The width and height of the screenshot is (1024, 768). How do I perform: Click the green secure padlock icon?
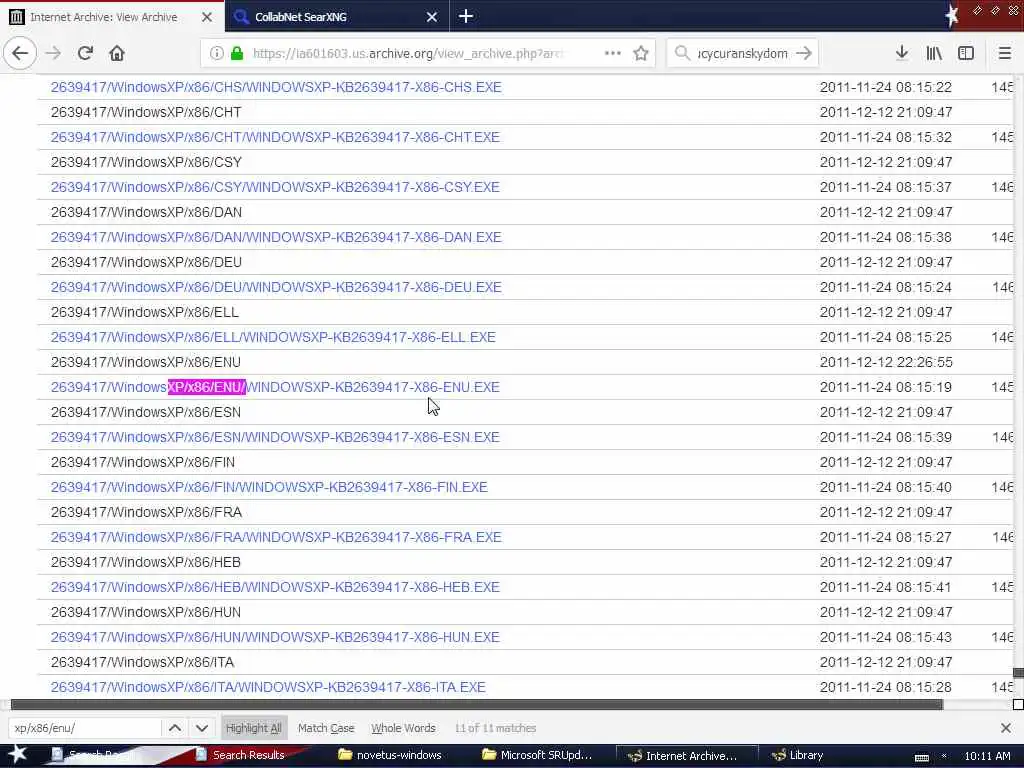click(x=237, y=53)
